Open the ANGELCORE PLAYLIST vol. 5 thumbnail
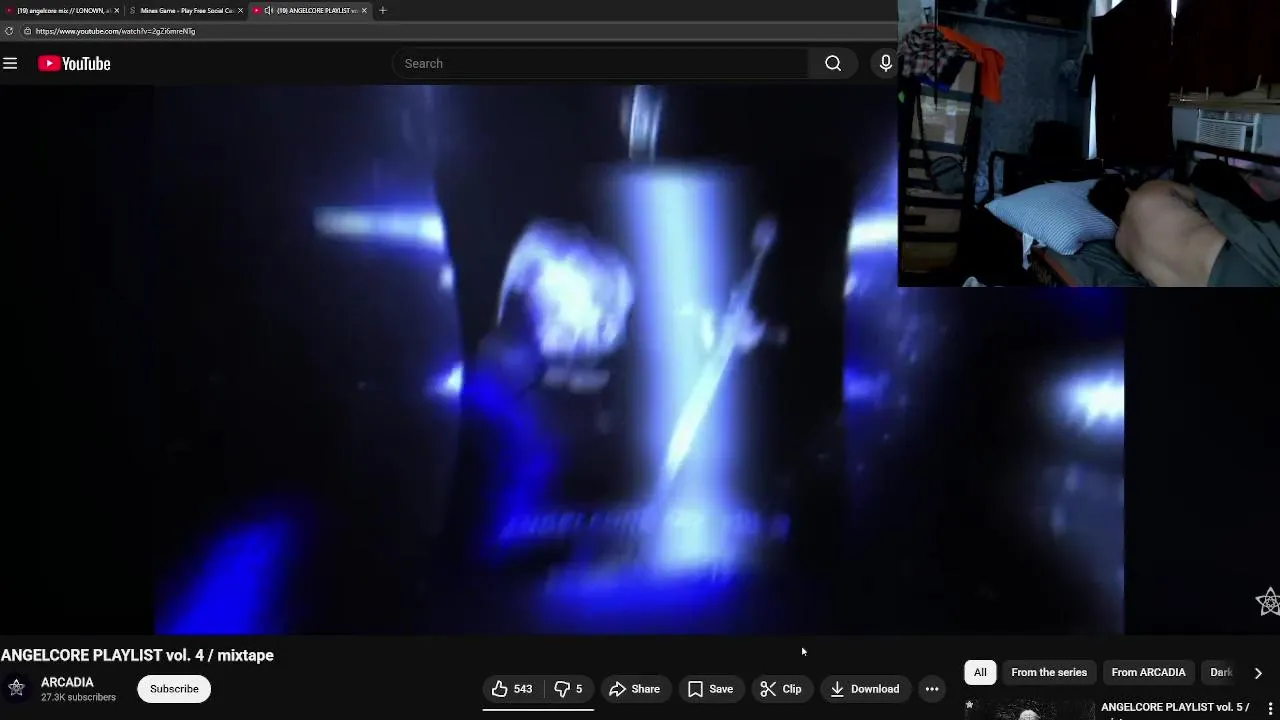1280x720 pixels. pyautogui.click(x=1030, y=709)
